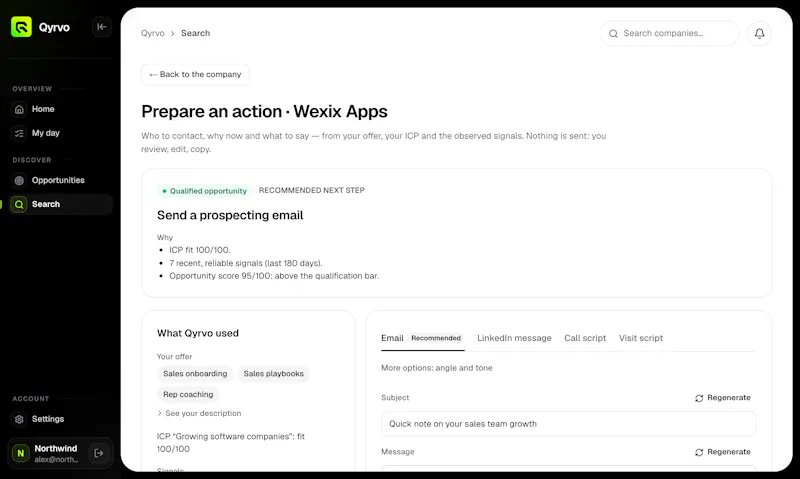
Task: Open the Call script tab
Action: click(585, 338)
